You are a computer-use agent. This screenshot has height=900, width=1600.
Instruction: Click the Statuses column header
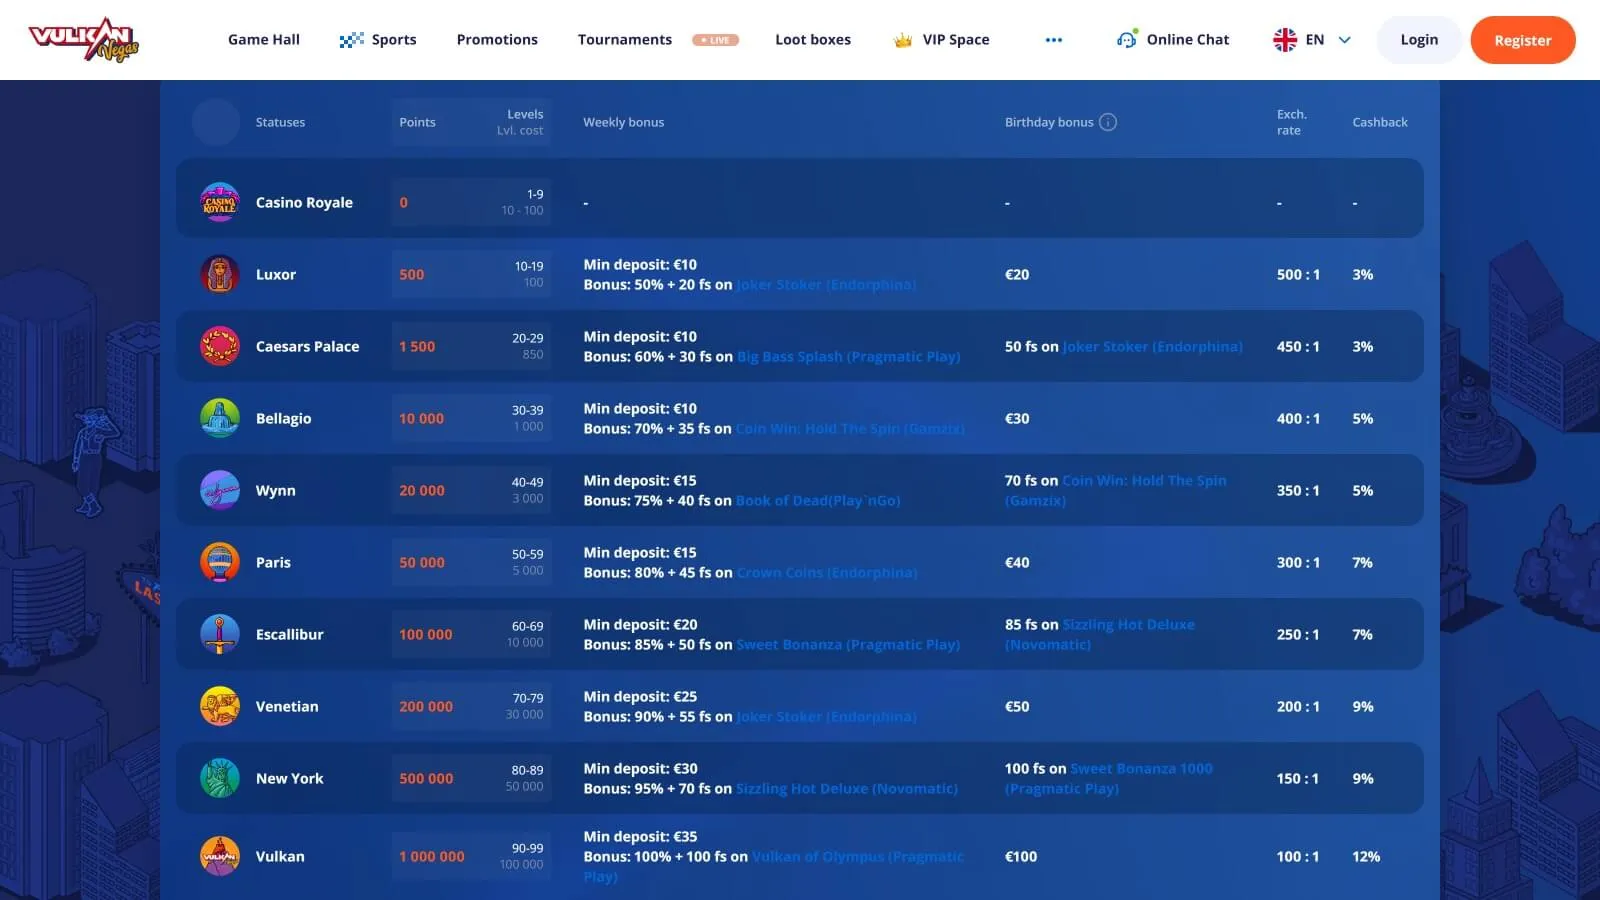click(x=280, y=122)
